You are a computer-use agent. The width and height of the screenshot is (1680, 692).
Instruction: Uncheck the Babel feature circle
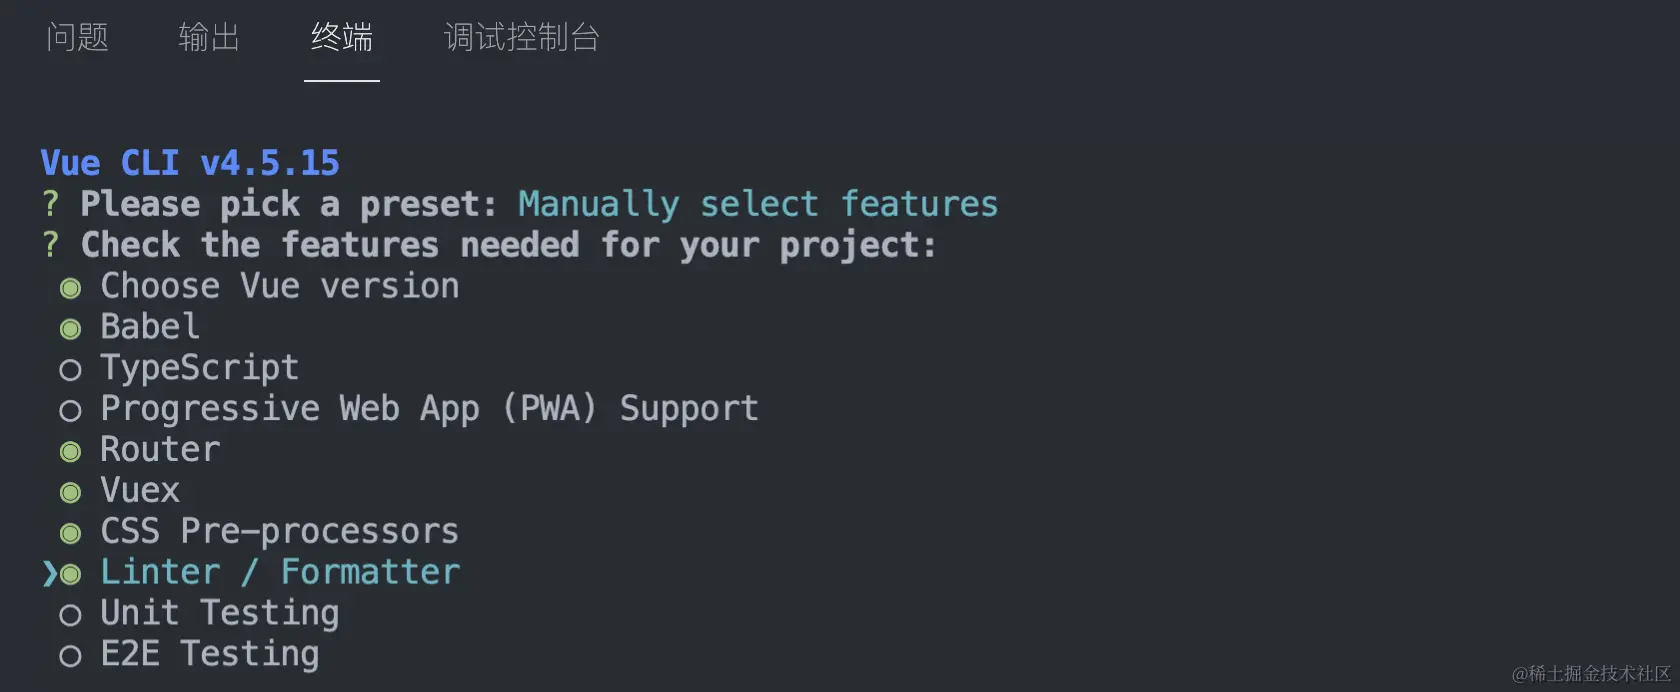click(x=70, y=329)
